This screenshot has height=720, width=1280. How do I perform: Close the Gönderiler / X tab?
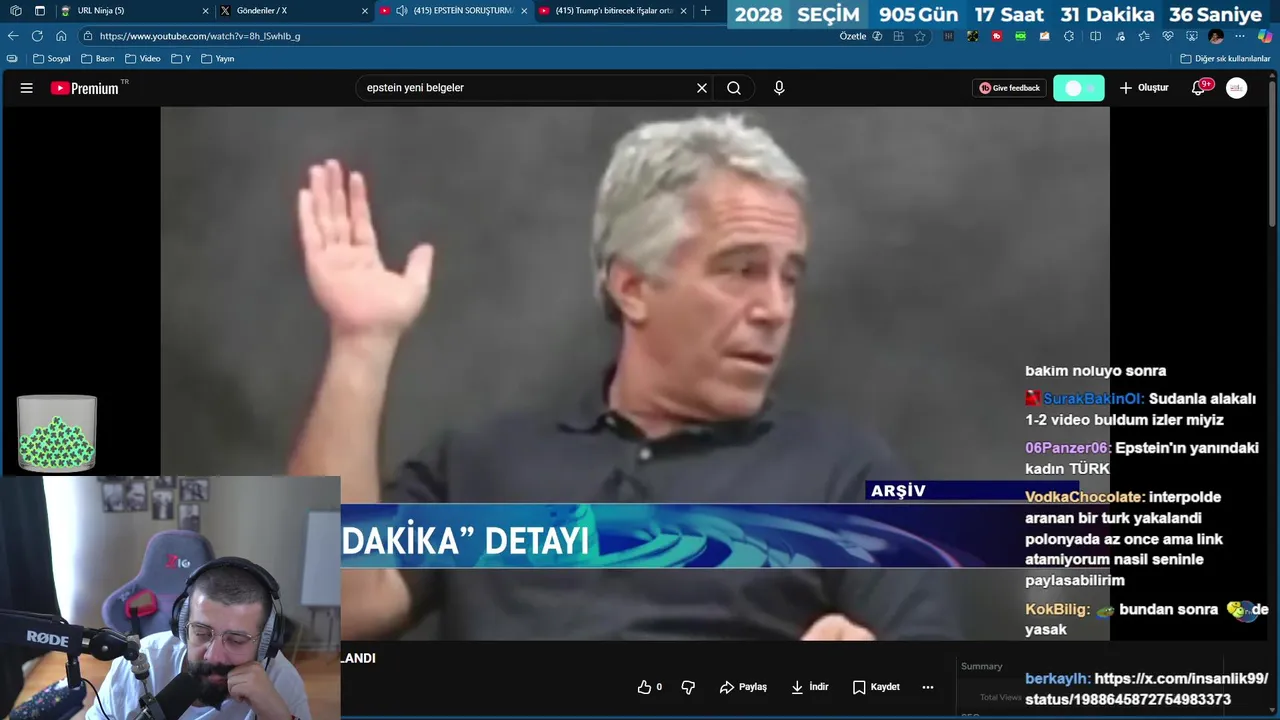(365, 11)
